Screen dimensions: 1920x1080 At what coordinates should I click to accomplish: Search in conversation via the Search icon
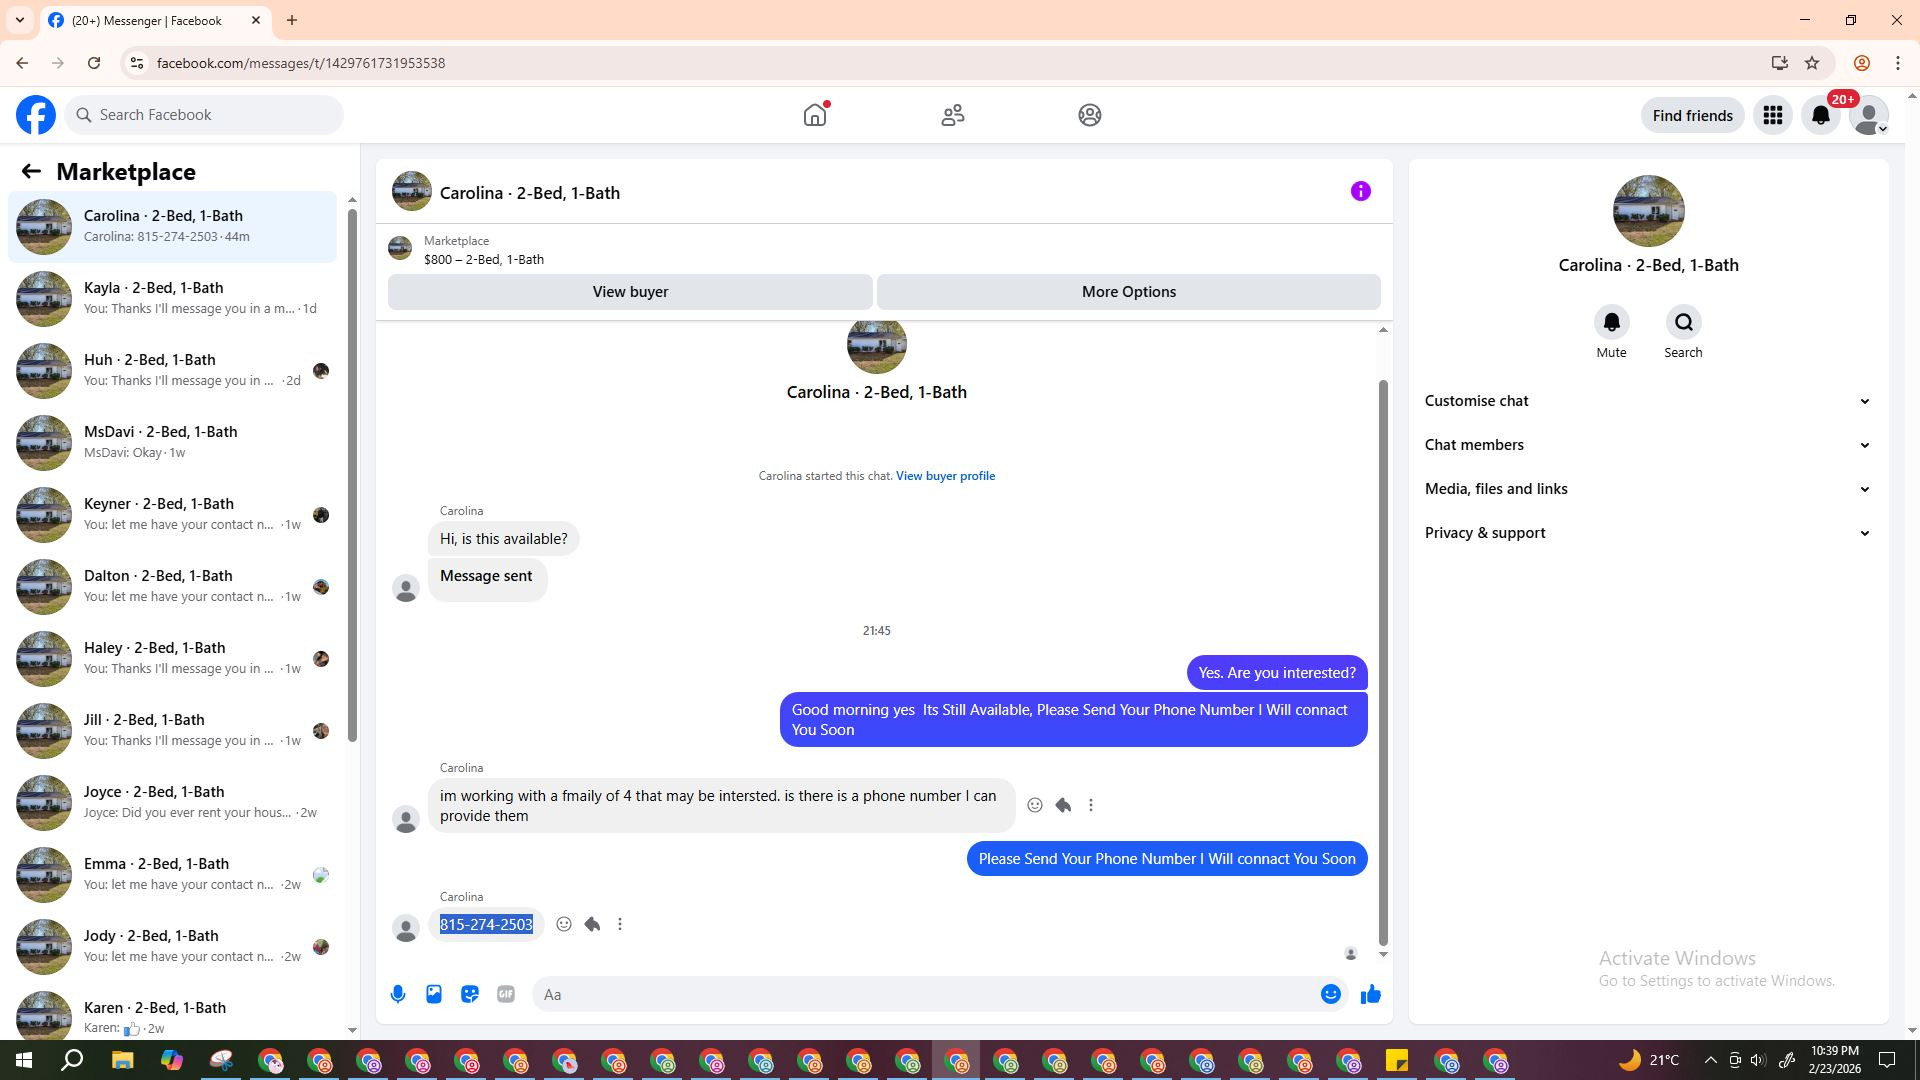[1683, 323]
